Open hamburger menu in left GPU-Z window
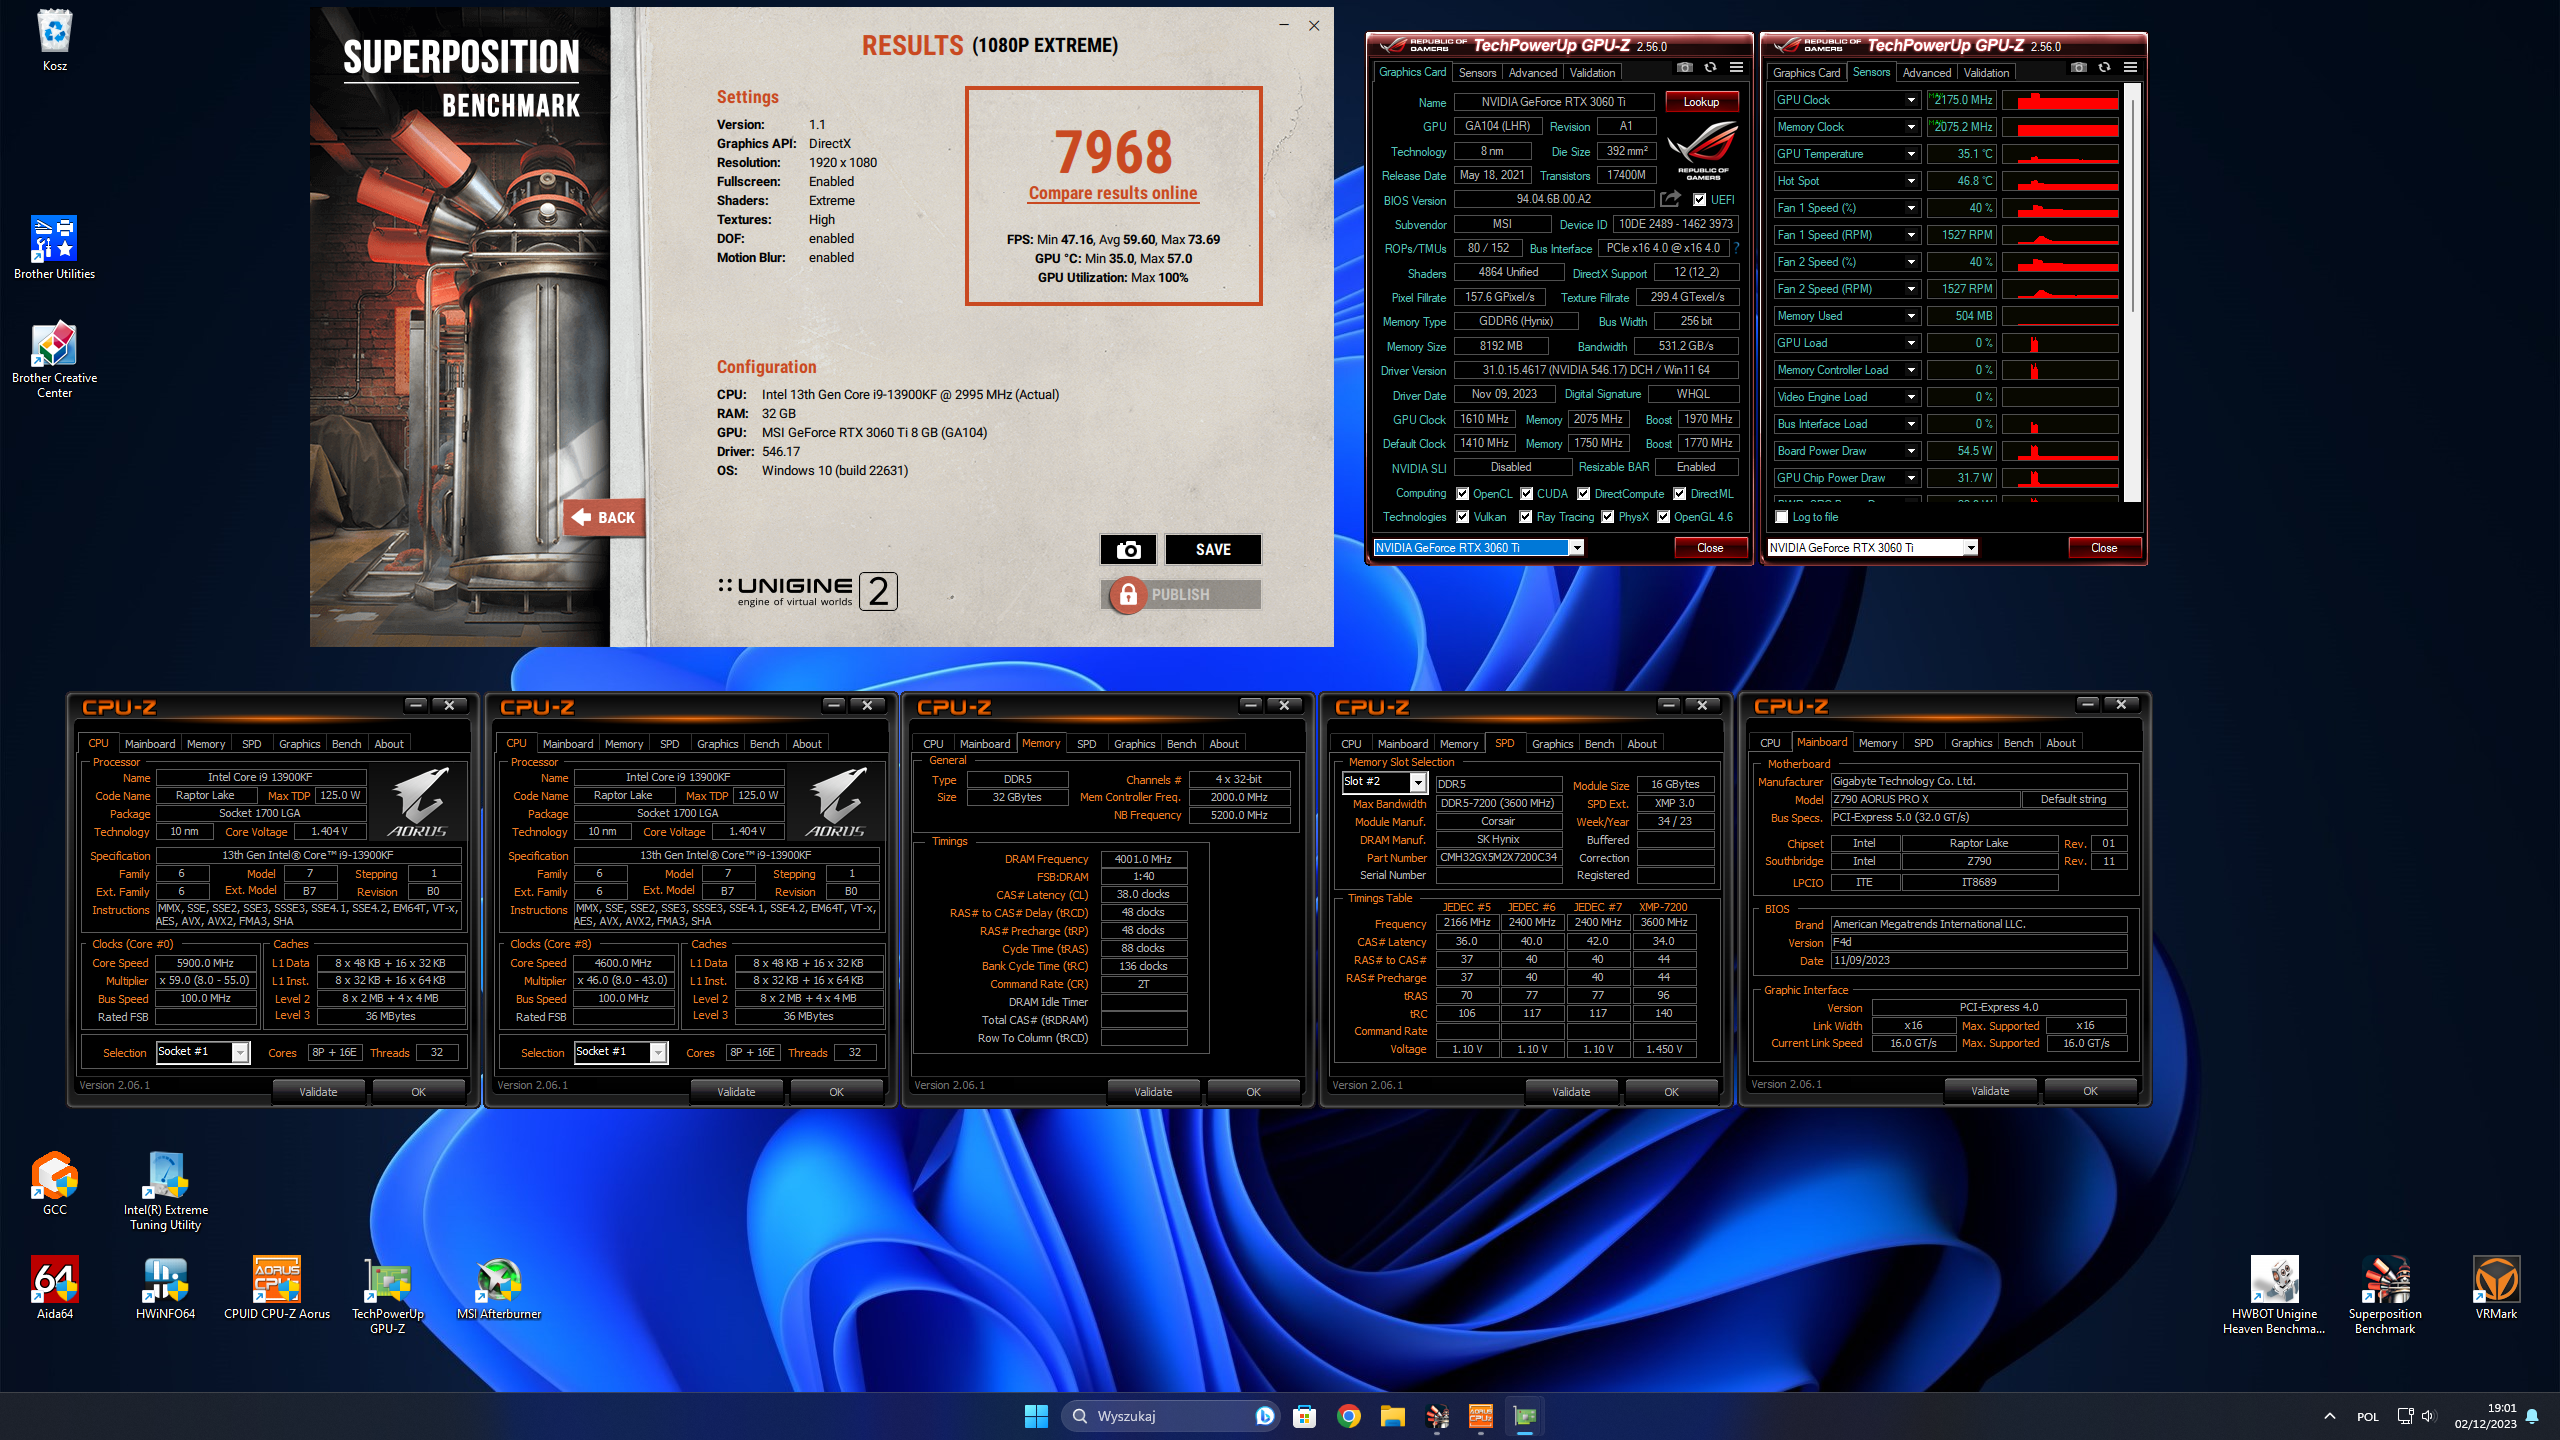The width and height of the screenshot is (2560, 1440). (x=1737, y=68)
